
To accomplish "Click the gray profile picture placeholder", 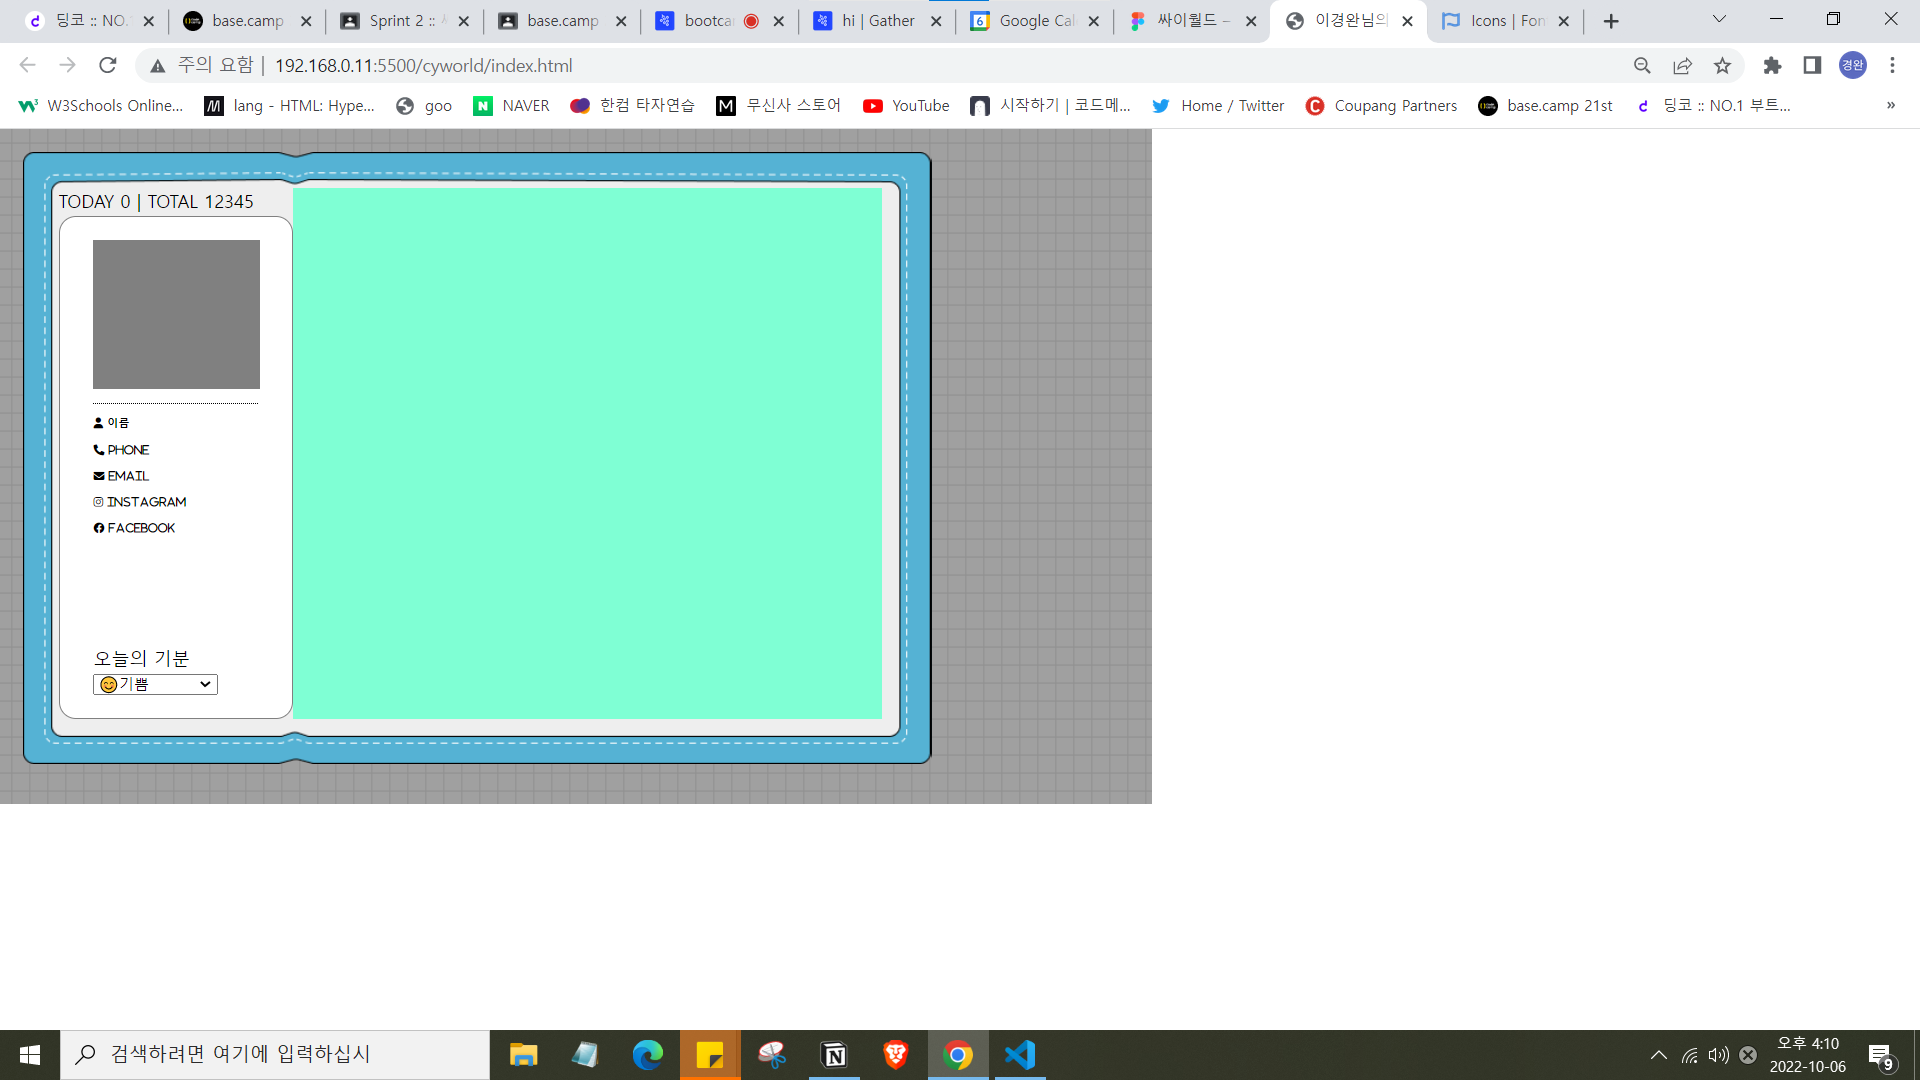I will pos(176,314).
